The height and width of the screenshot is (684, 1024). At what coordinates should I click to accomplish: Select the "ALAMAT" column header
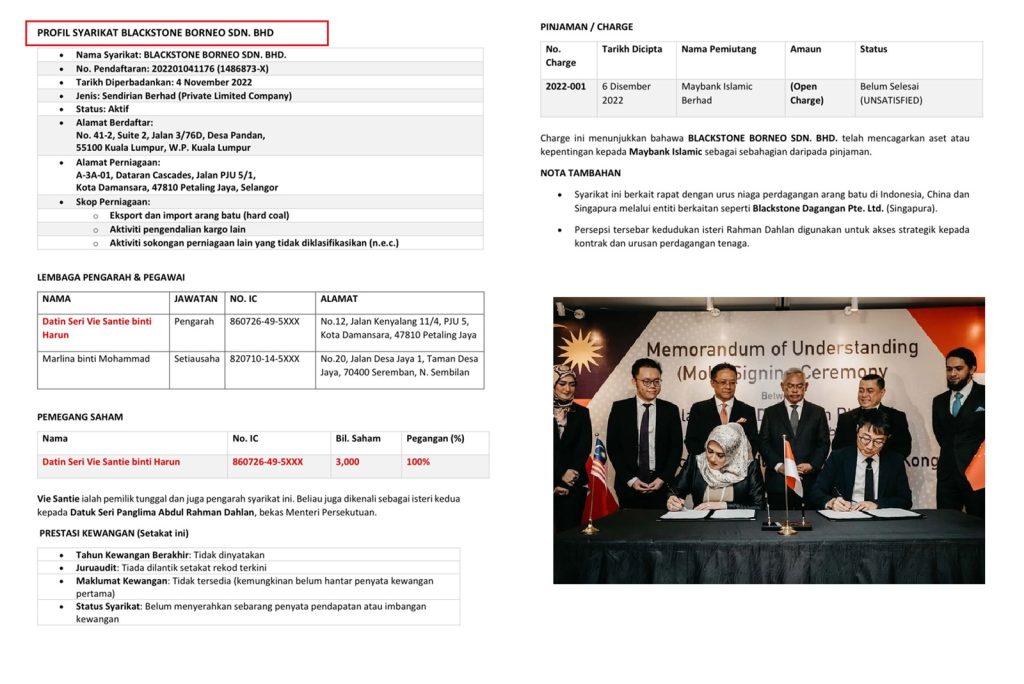pyautogui.click(x=339, y=299)
